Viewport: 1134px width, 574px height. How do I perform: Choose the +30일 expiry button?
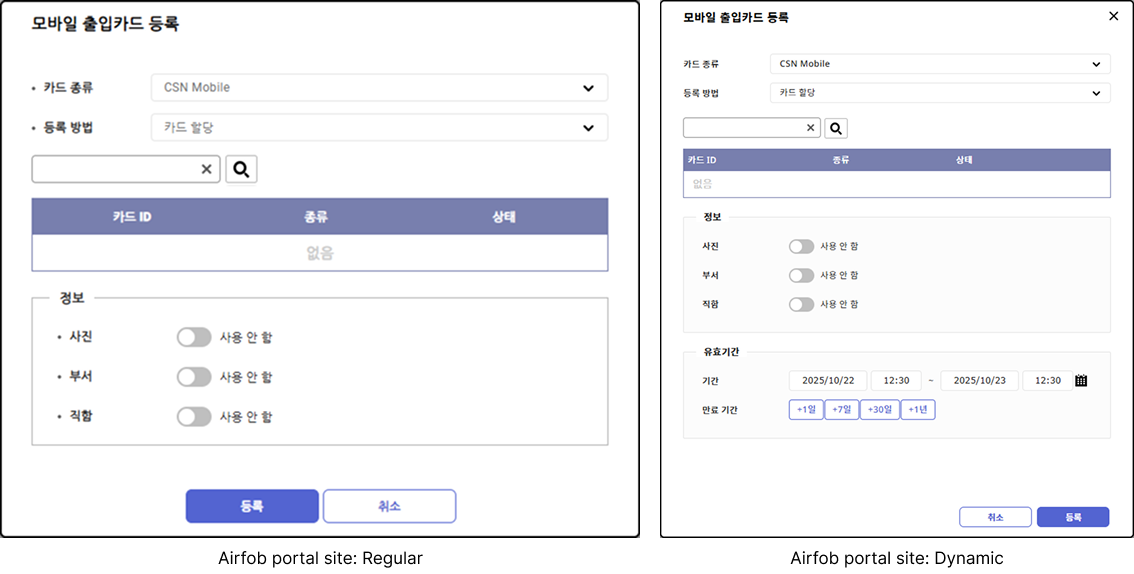click(x=879, y=410)
